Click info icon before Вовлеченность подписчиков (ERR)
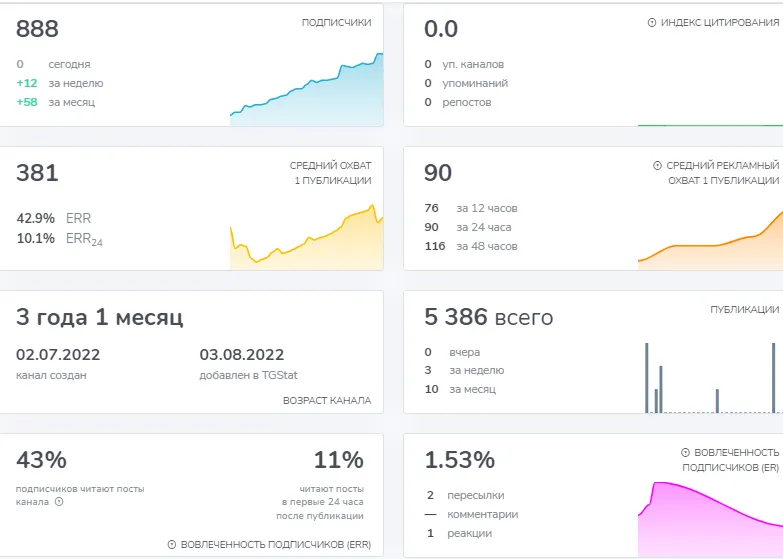The image size is (783, 559). [172, 545]
